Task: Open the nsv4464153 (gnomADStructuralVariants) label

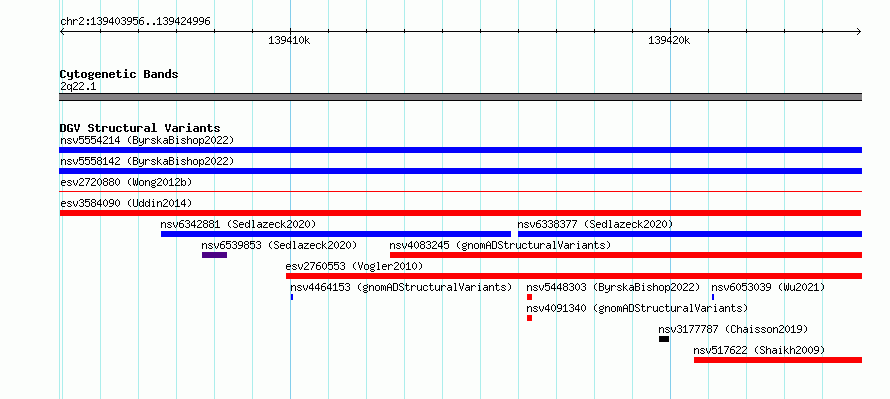Action: pos(401,287)
